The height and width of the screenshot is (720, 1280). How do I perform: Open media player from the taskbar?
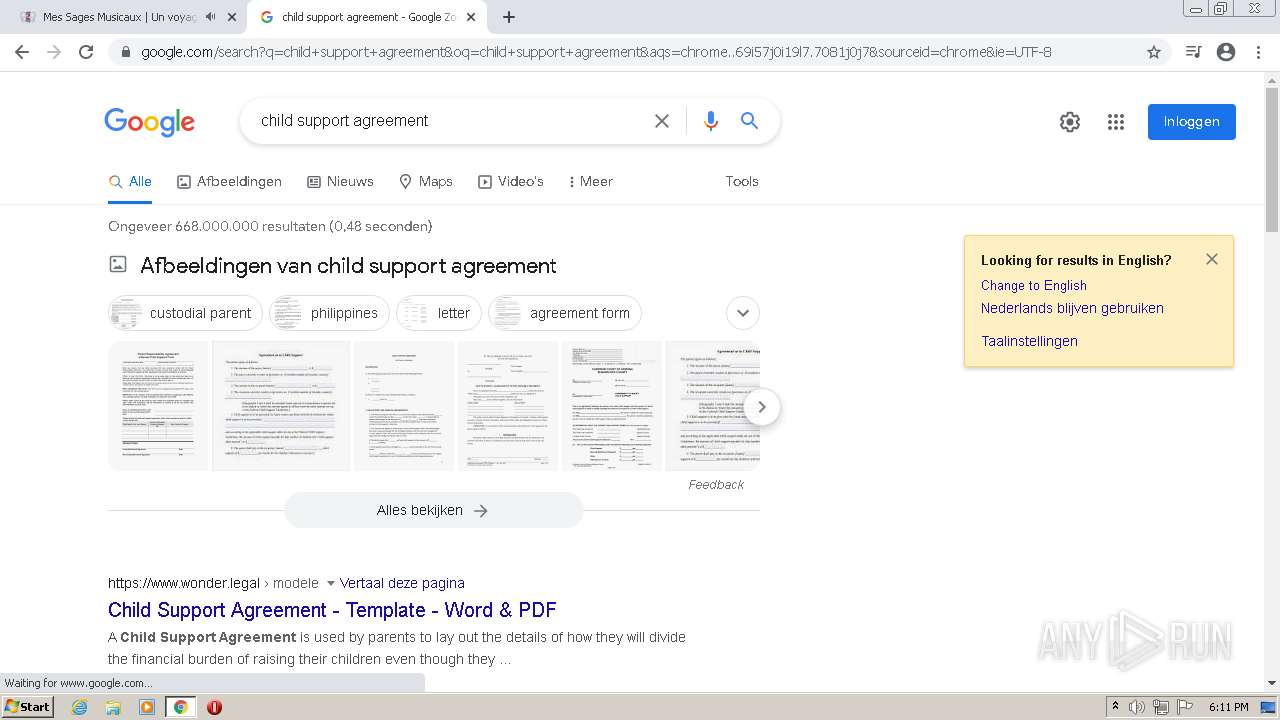pos(147,707)
